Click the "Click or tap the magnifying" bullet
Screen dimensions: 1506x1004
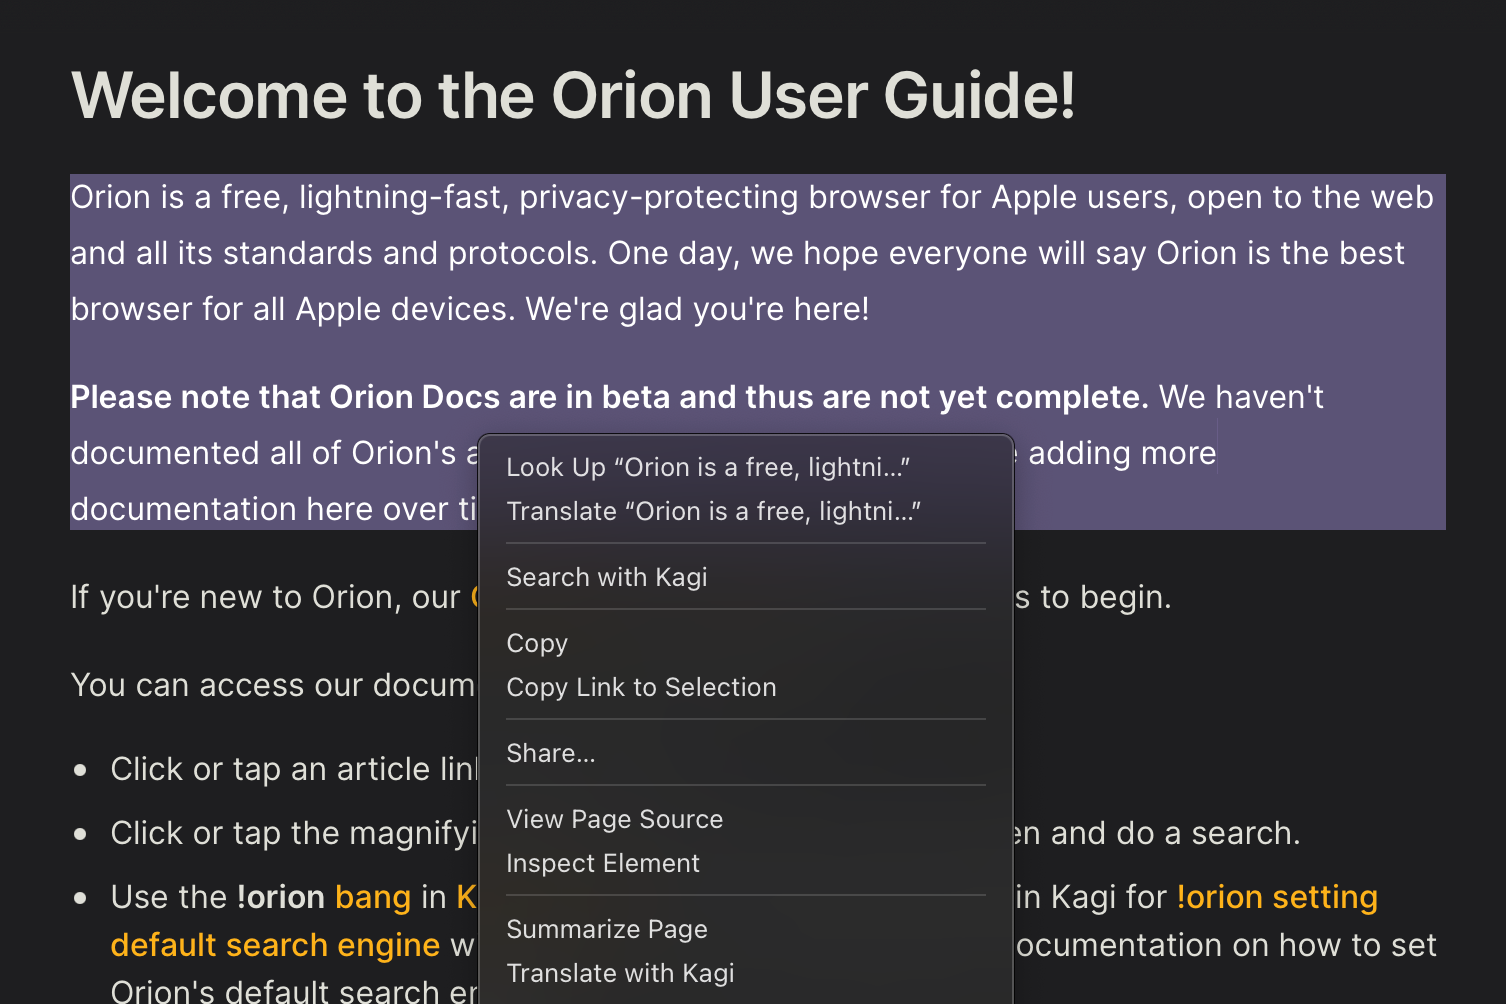click(292, 833)
